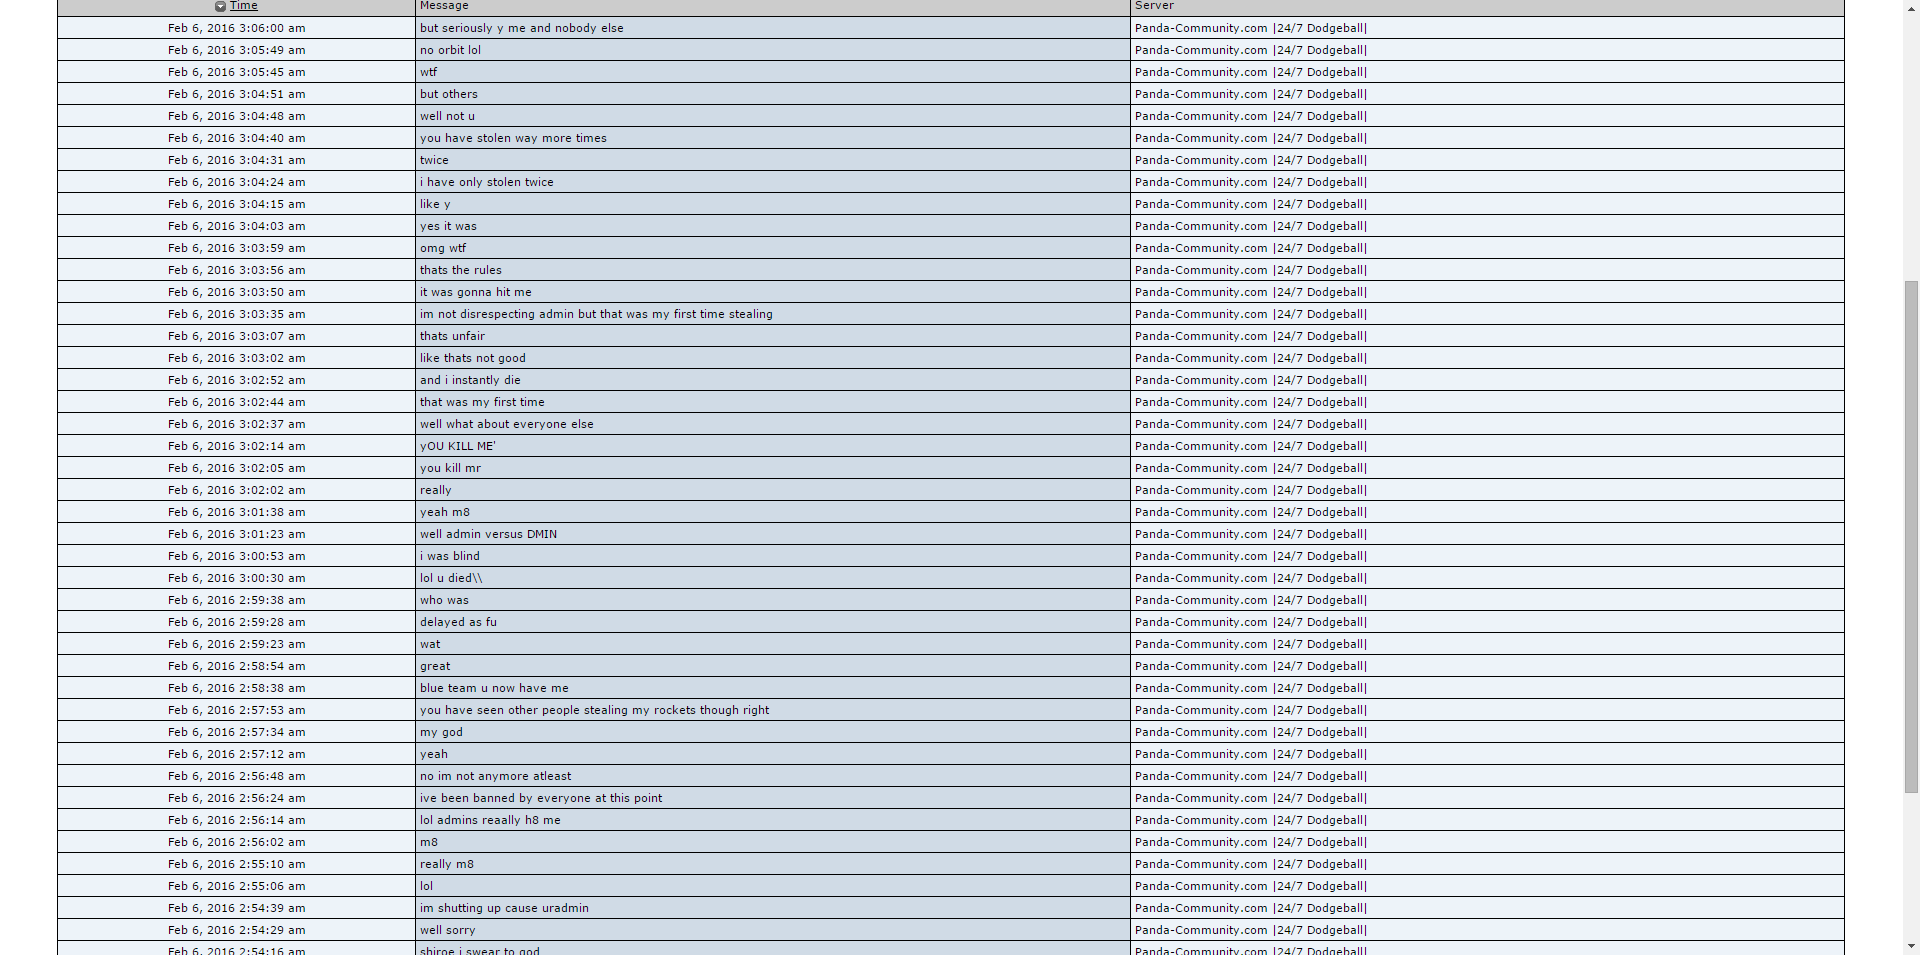Image resolution: width=1920 pixels, height=955 pixels.
Task: Click the scrollbar up arrow
Action: coord(1911,8)
